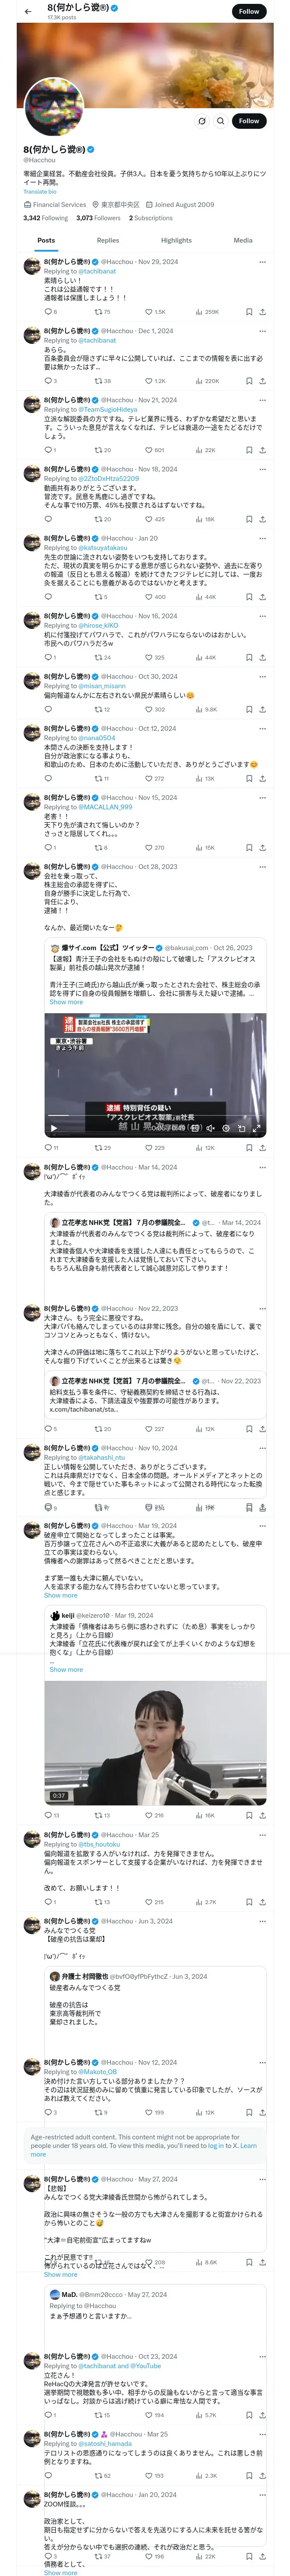Screen dimensions: 290x2576
Task: Search this profile's posts with magnifier icon
Action: (220, 121)
